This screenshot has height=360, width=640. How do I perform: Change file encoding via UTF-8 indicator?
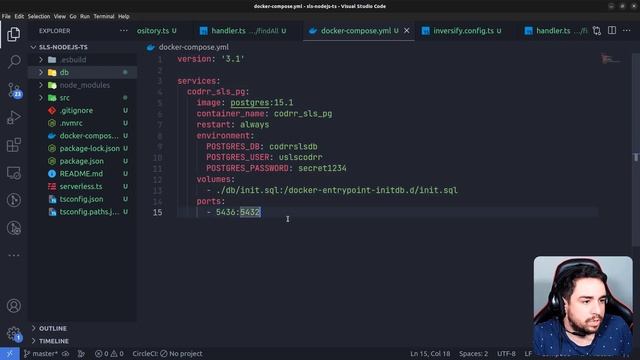coord(506,354)
